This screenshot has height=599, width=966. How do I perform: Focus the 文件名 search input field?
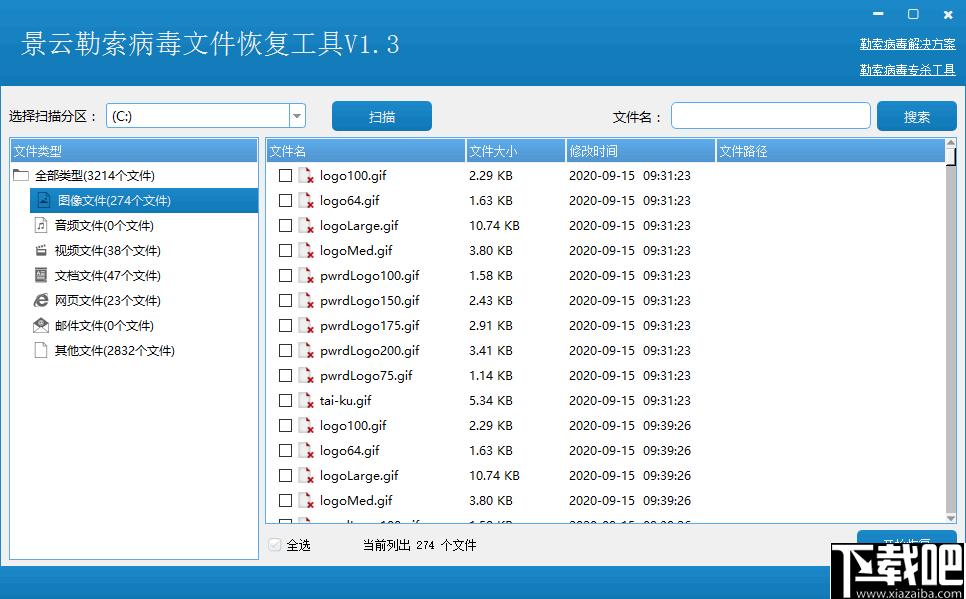point(771,116)
